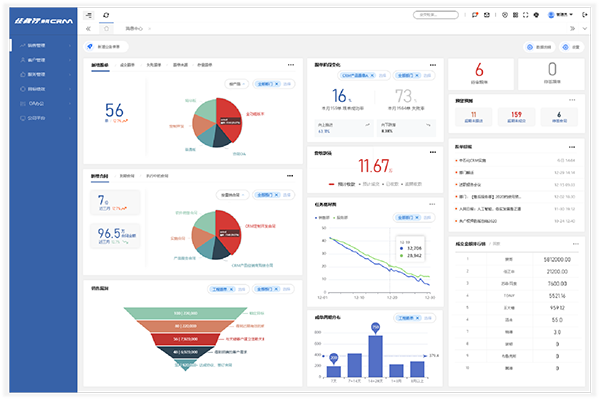Expand the 销售管理 sidebar menu
Viewport: 600px width, 400px height.
[28, 46]
